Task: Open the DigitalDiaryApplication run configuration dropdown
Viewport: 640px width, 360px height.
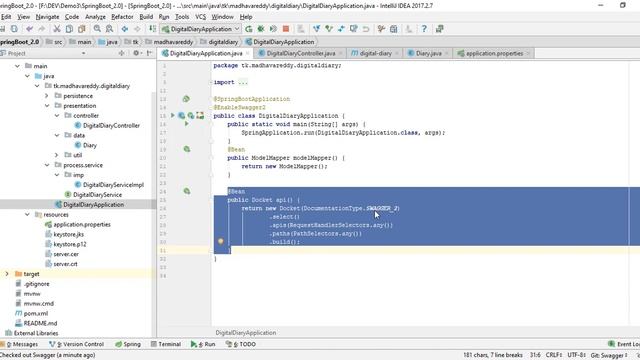Action: (200, 29)
